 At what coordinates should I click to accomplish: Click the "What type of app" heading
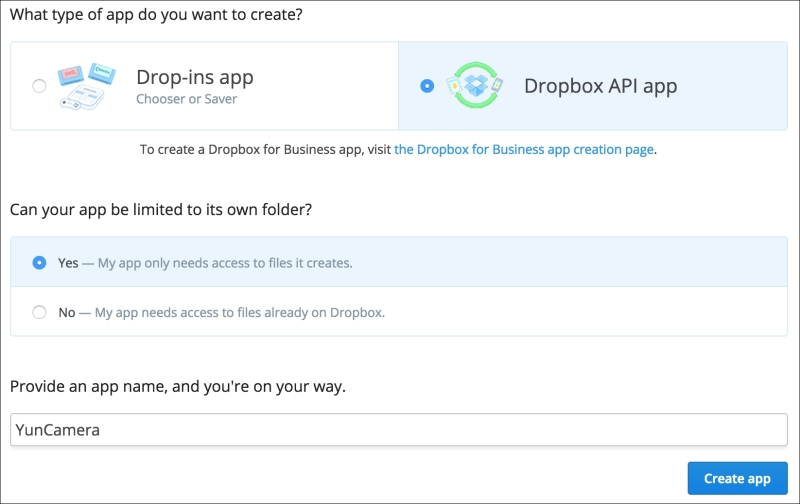click(x=156, y=15)
